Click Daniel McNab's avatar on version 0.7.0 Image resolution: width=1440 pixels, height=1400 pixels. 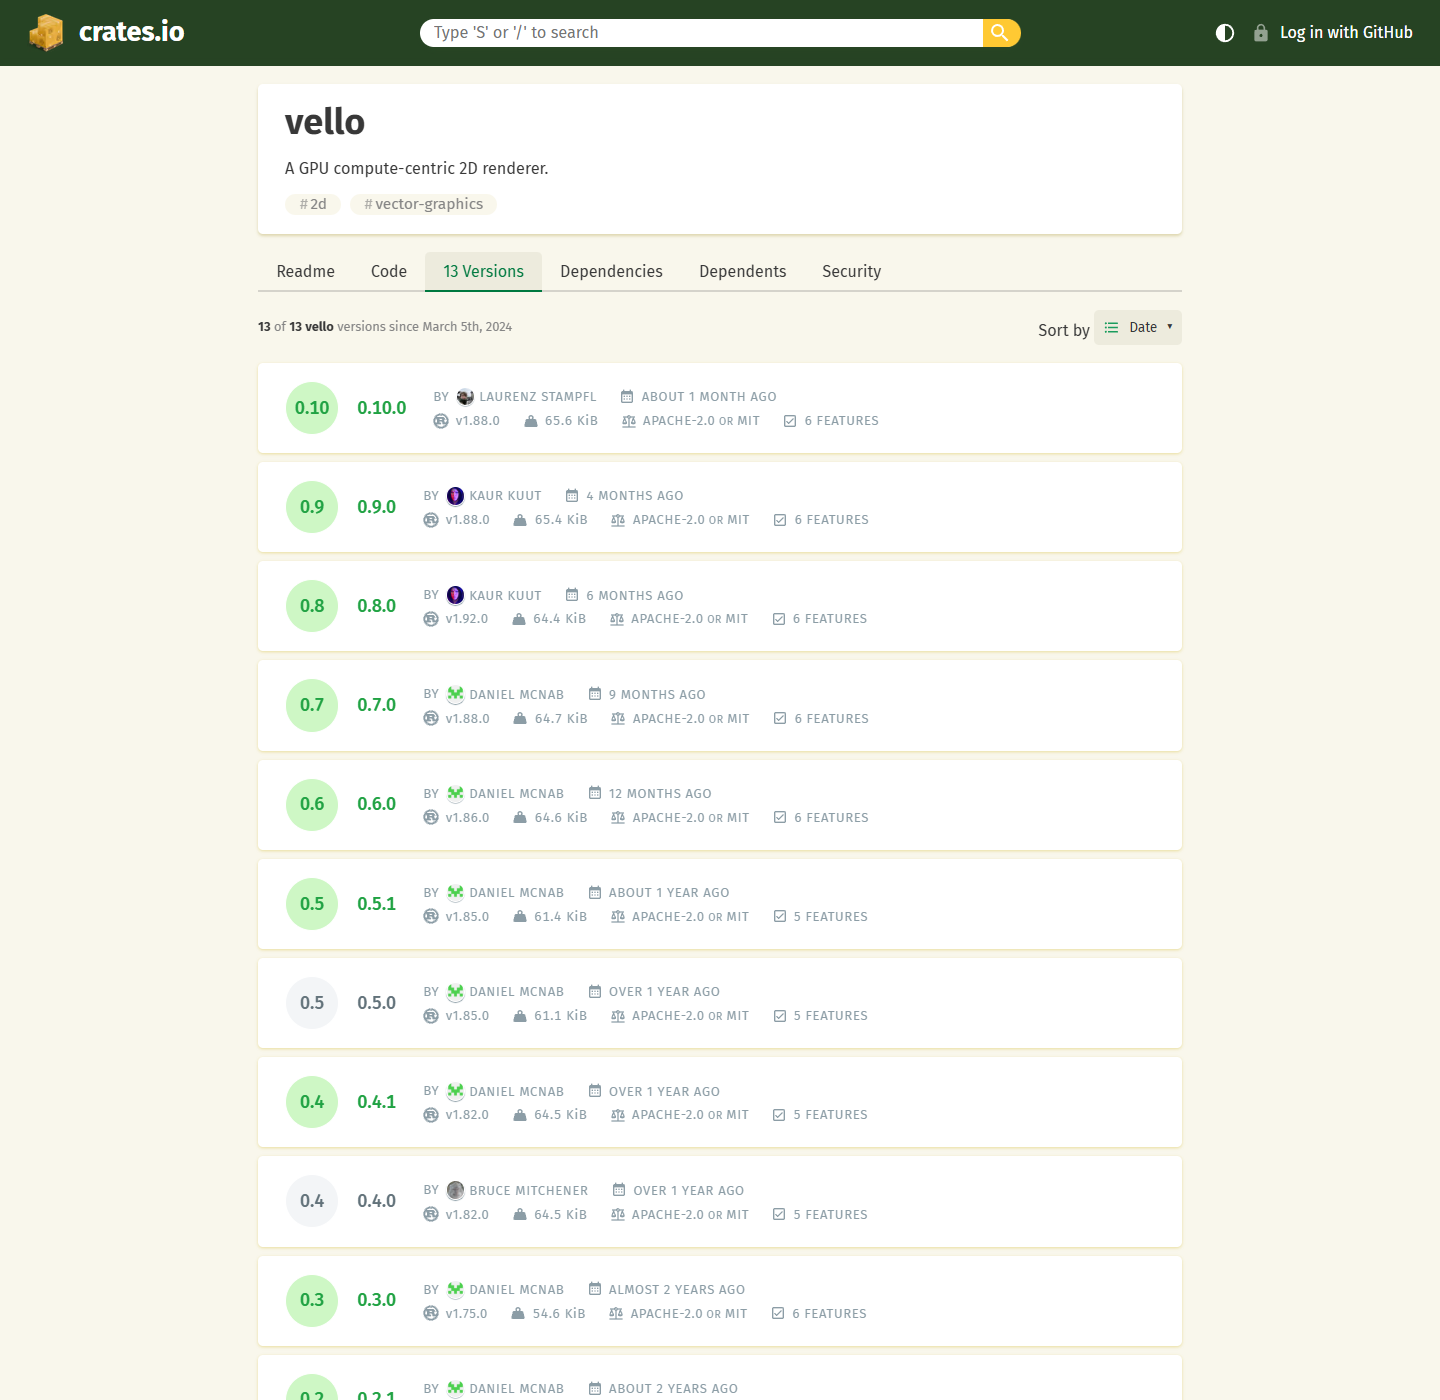click(455, 694)
